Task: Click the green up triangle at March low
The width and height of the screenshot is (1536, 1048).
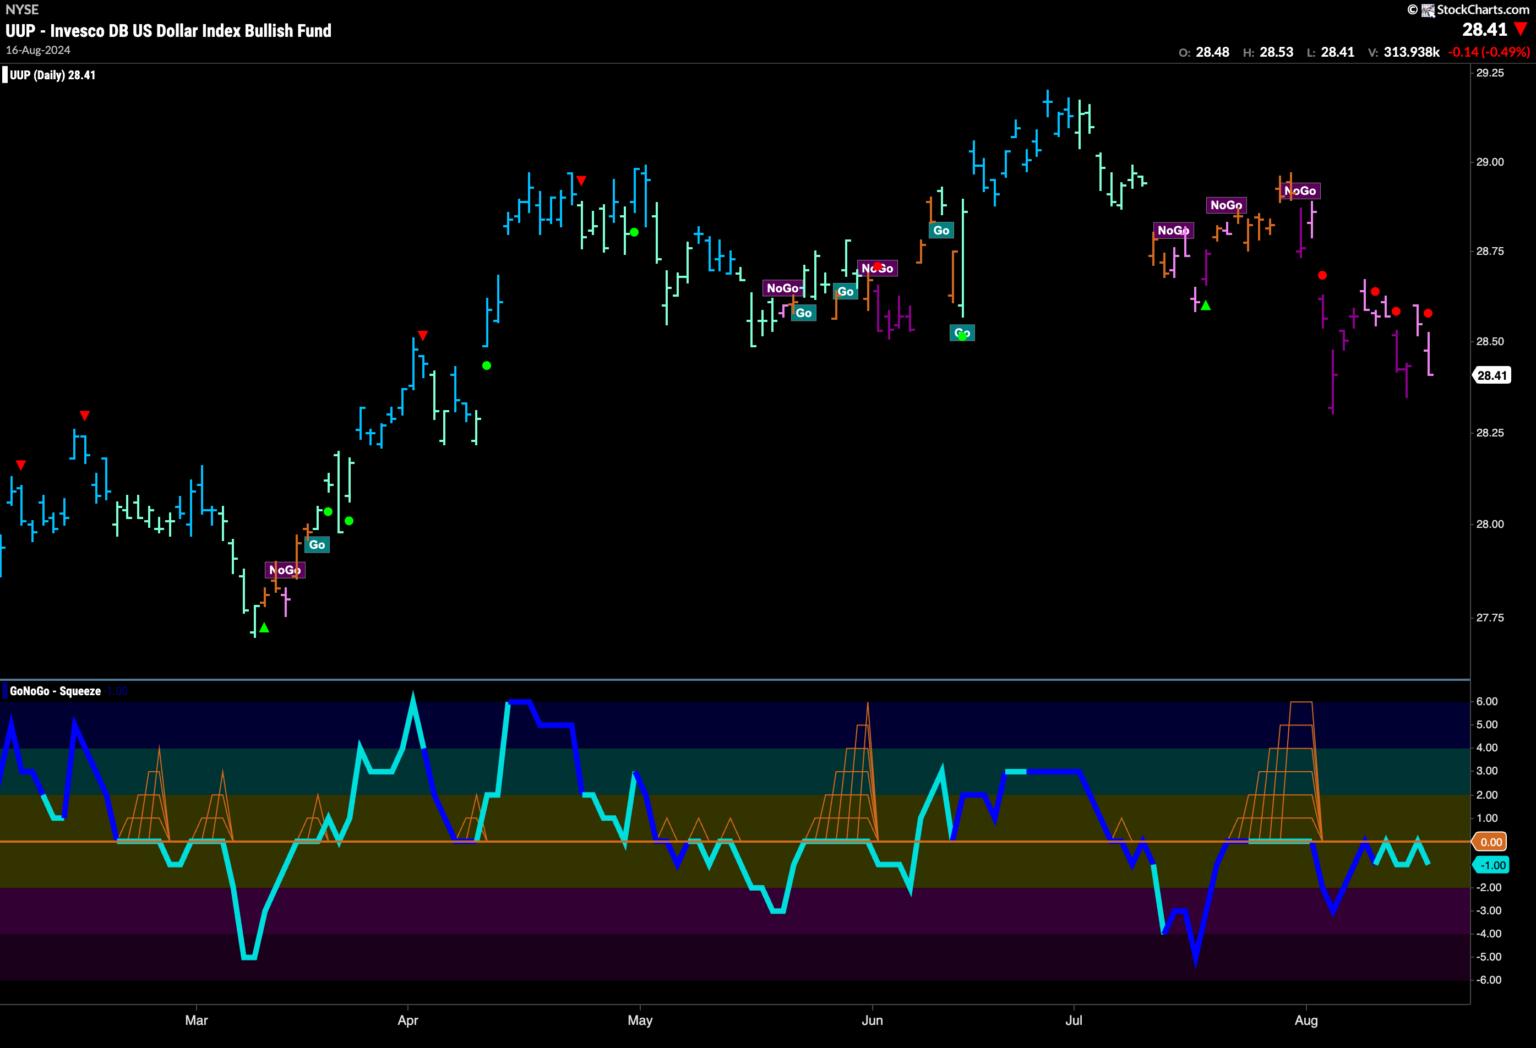Action: tap(264, 628)
